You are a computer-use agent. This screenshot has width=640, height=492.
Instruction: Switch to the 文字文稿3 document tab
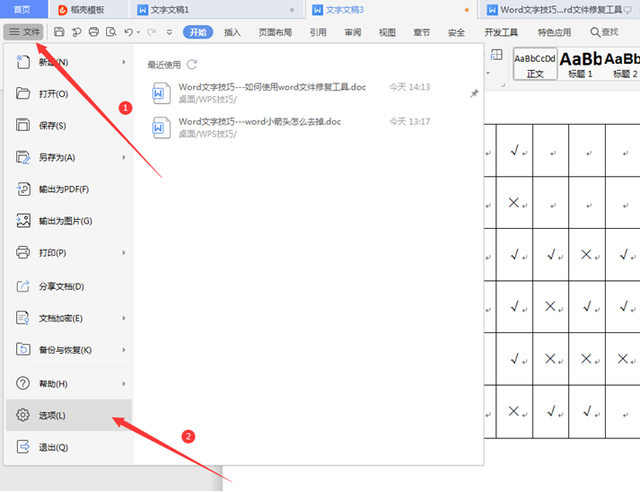coord(391,9)
